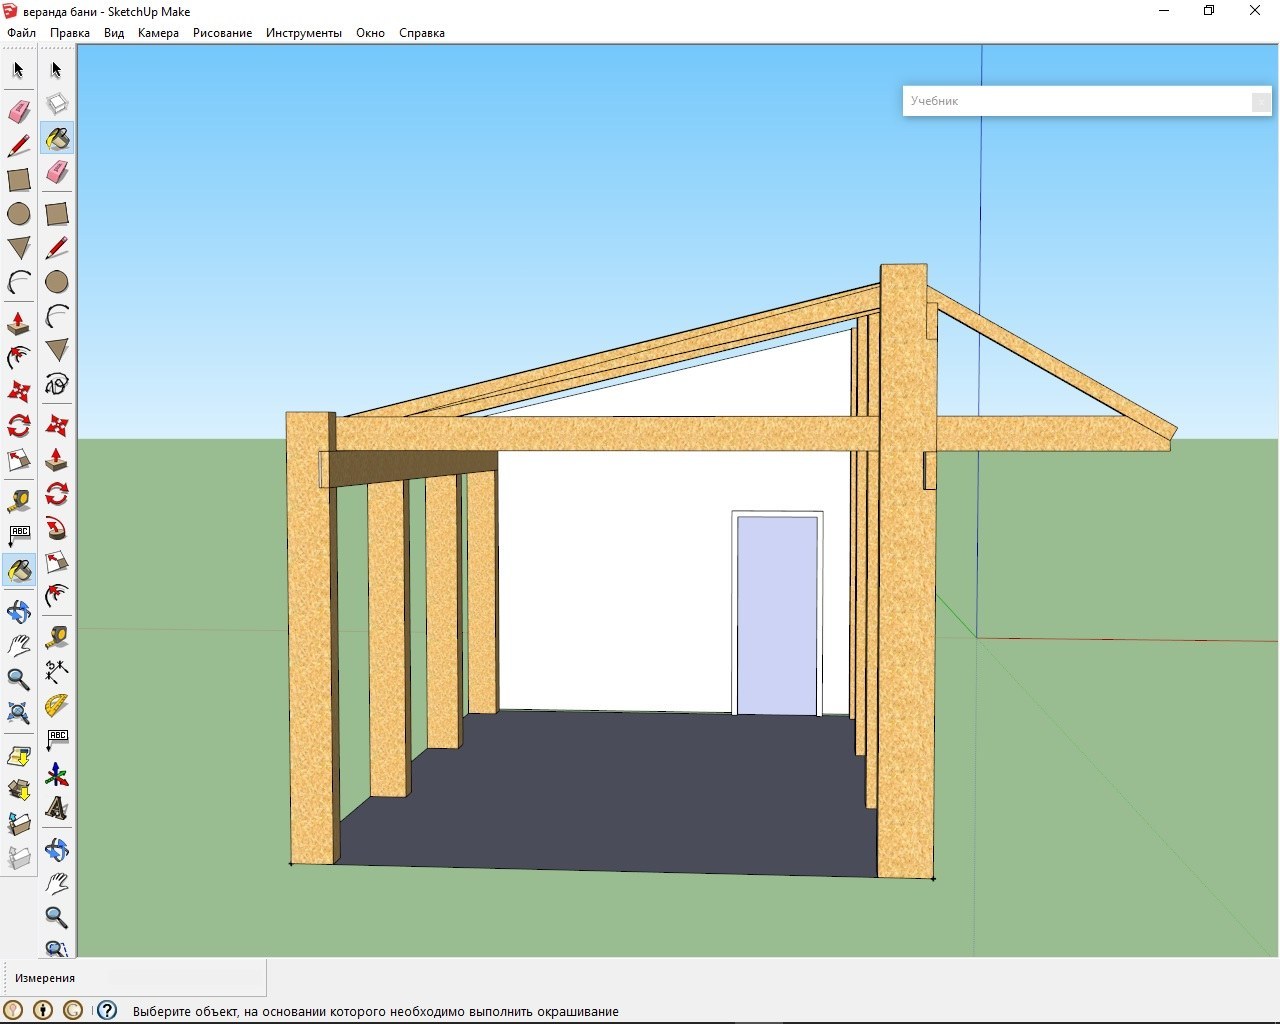The image size is (1280, 1024).
Task: Click the Zoom Extents icon
Action: [x=19, y=712]
